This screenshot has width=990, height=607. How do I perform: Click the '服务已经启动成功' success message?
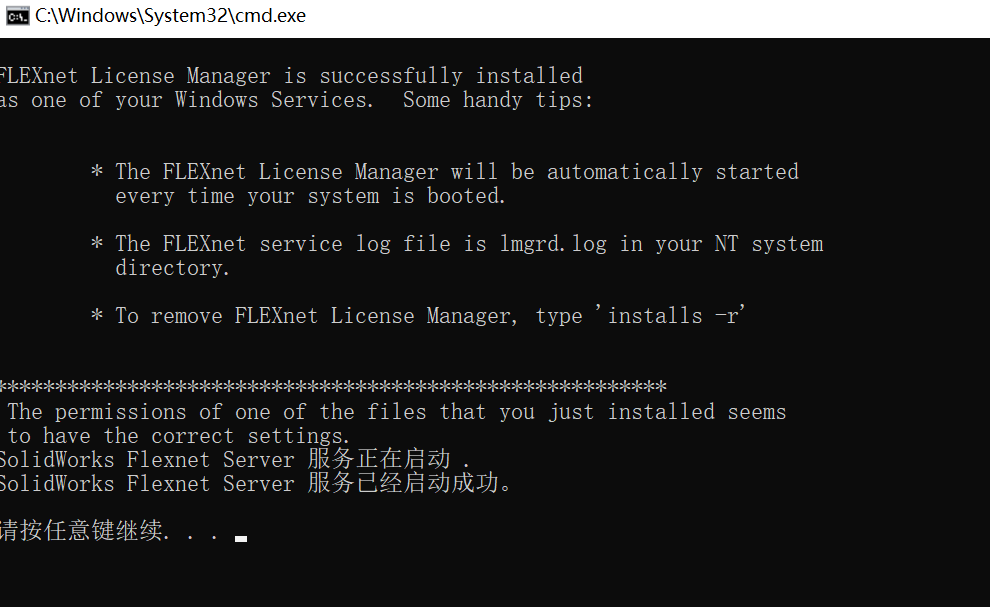click(x=255, y=484)
